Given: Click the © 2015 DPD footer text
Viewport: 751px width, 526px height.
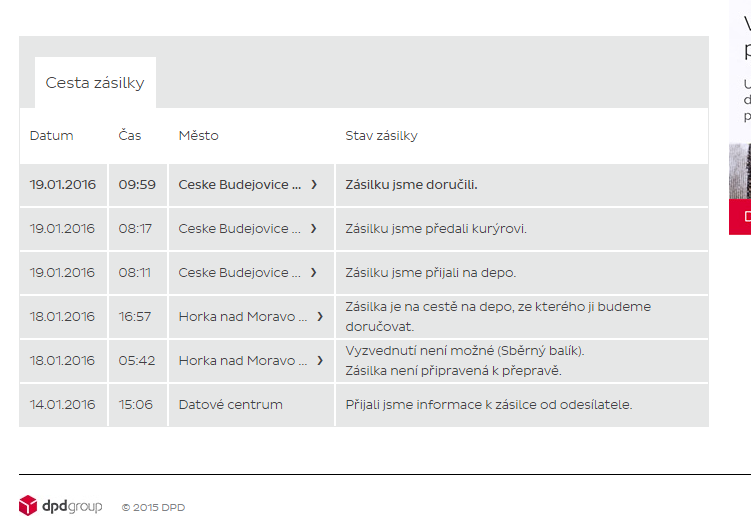Looking at the screenshot, I should click(x=153, y=508).
